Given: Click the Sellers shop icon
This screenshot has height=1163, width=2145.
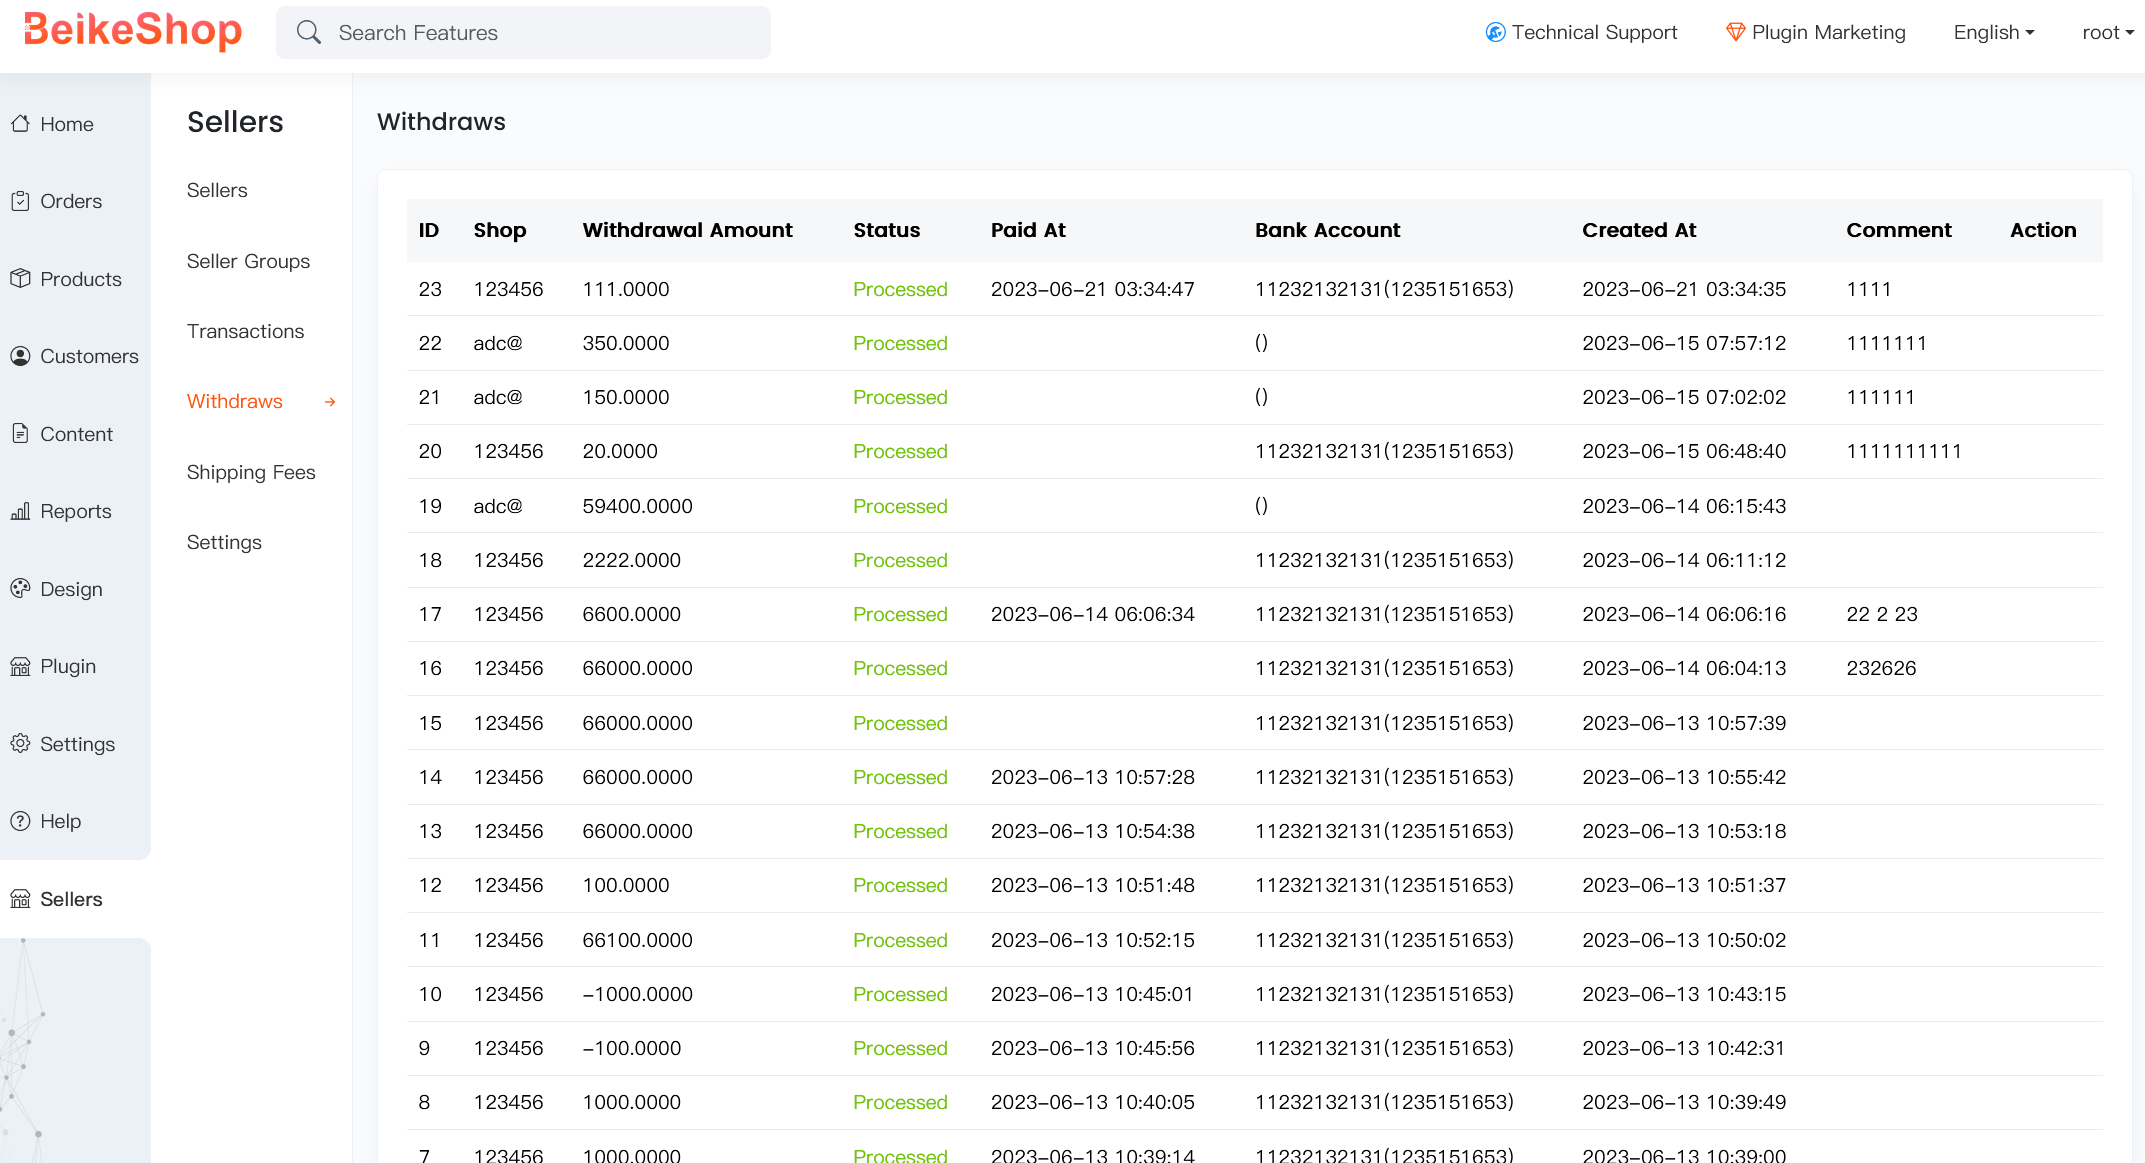Looking at the screenshot, I should pos(20,899).
